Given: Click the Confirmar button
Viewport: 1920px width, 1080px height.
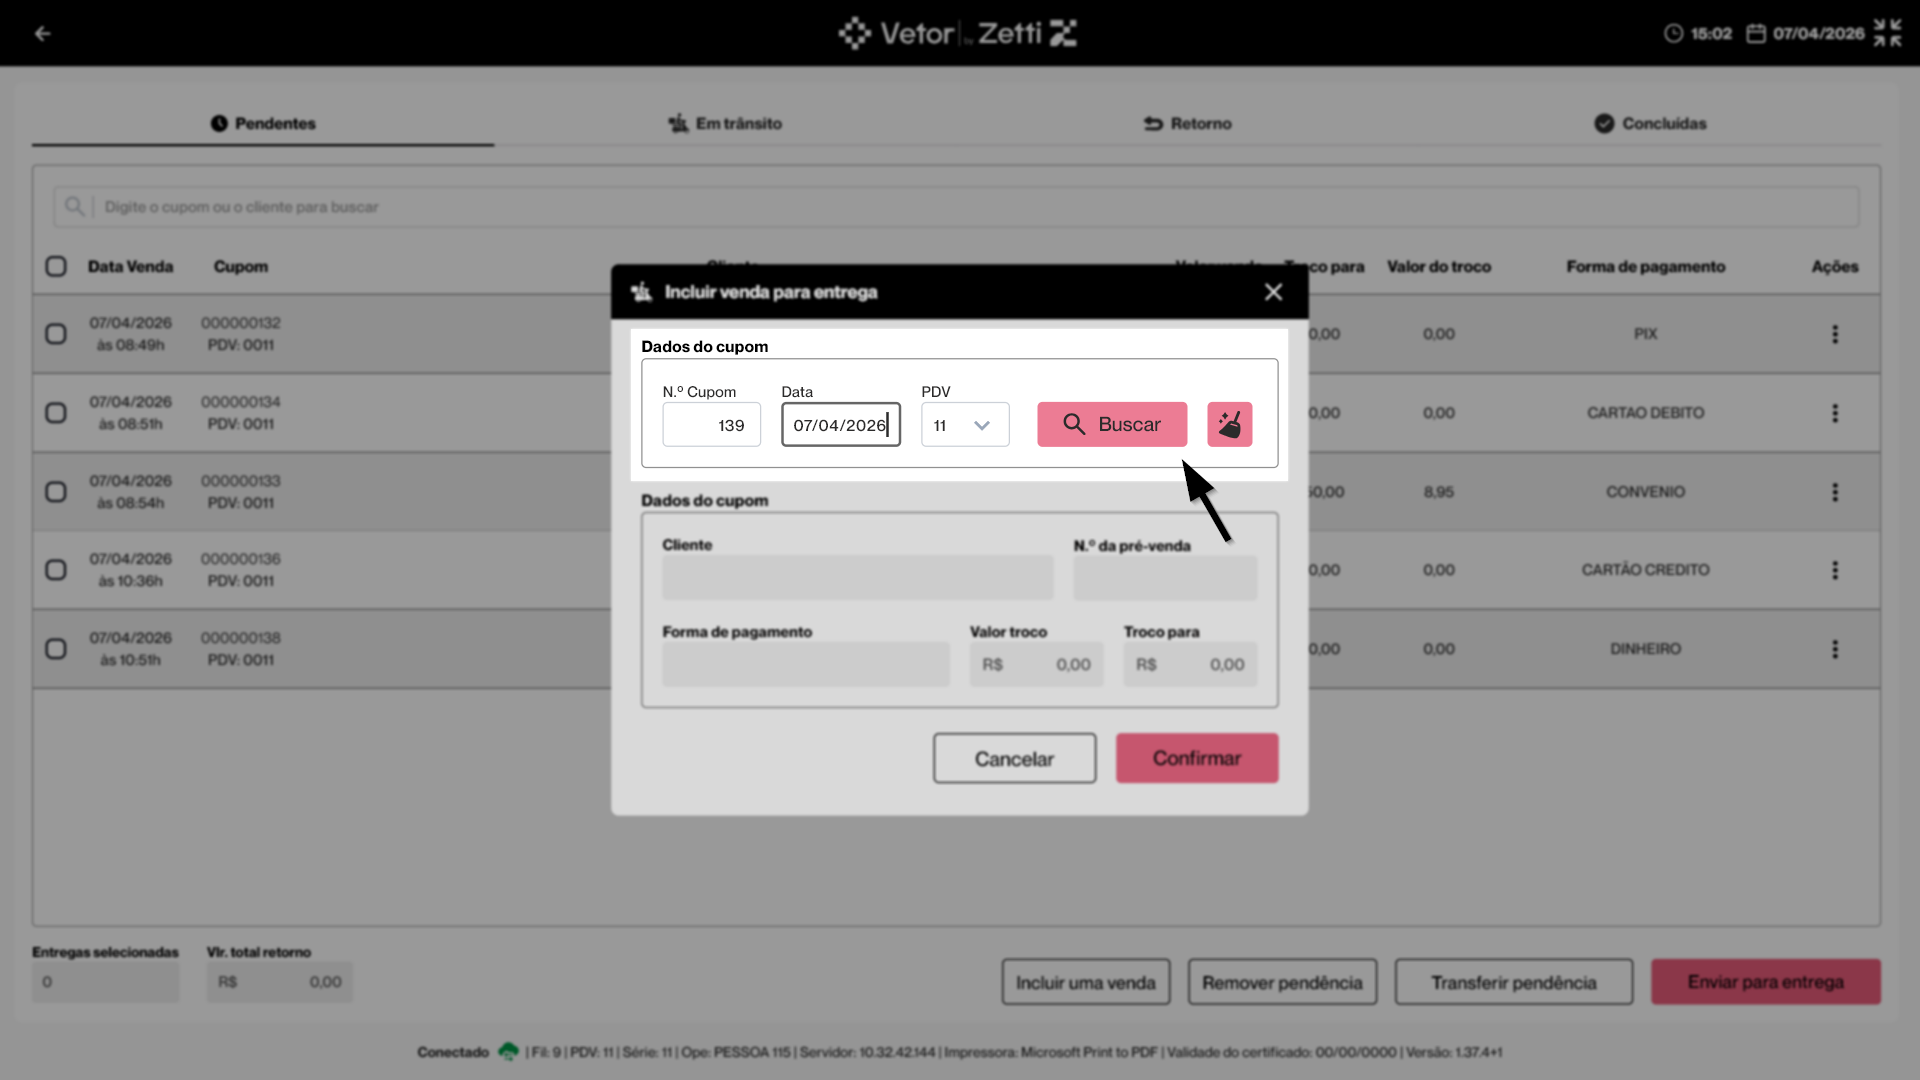Looking at the screenshot, I should [x=1197, y=758].
